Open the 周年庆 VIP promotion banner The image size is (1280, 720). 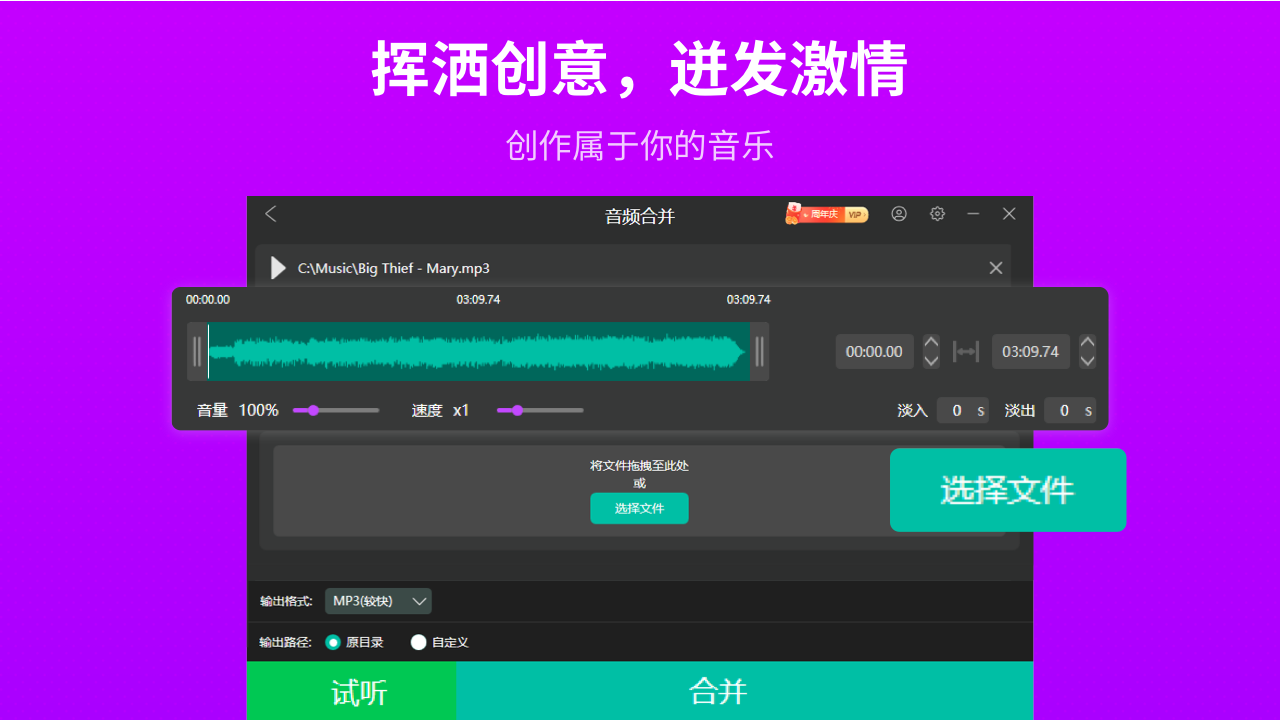coord(826,213)
